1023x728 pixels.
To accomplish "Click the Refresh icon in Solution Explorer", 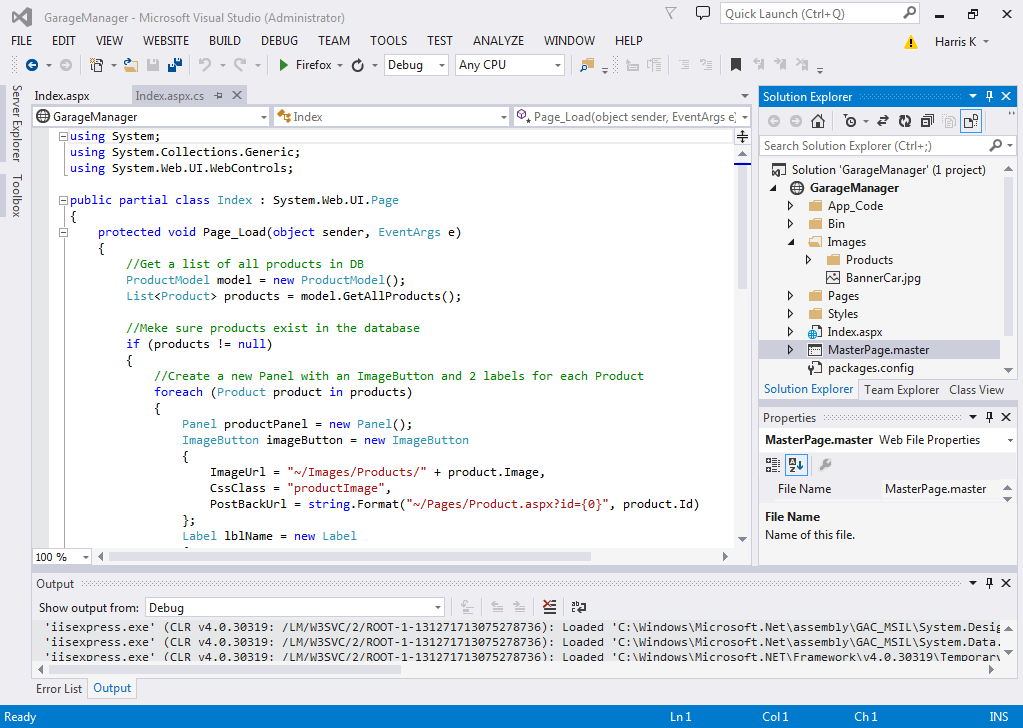I will (x=904, y=121).
